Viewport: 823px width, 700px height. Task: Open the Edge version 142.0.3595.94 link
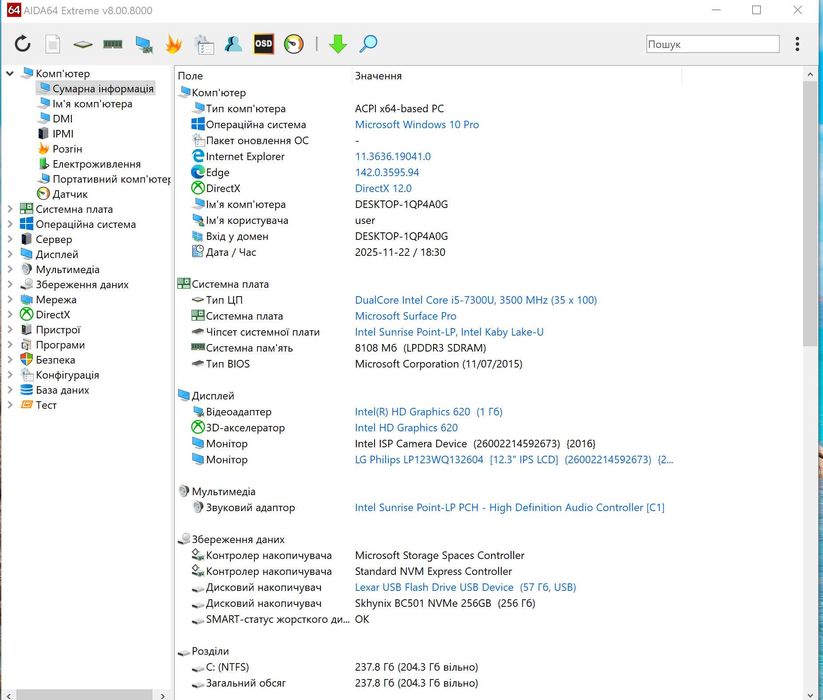(x=387, y=172)
